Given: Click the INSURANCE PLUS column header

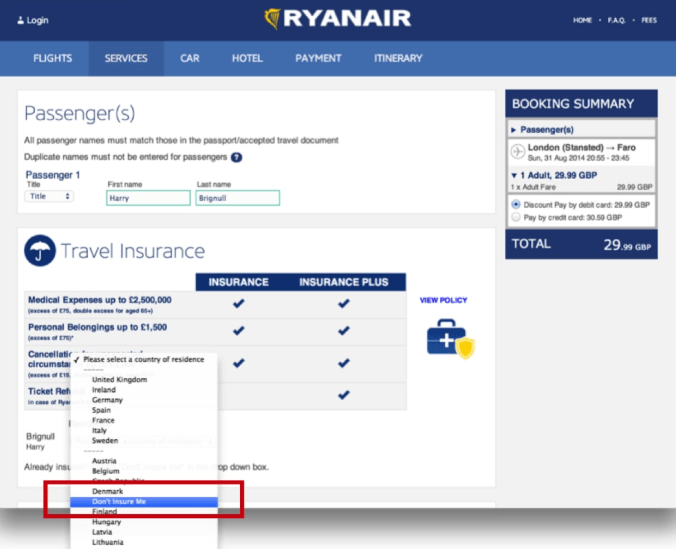Looking at the screenshot, I should (344, 282).
